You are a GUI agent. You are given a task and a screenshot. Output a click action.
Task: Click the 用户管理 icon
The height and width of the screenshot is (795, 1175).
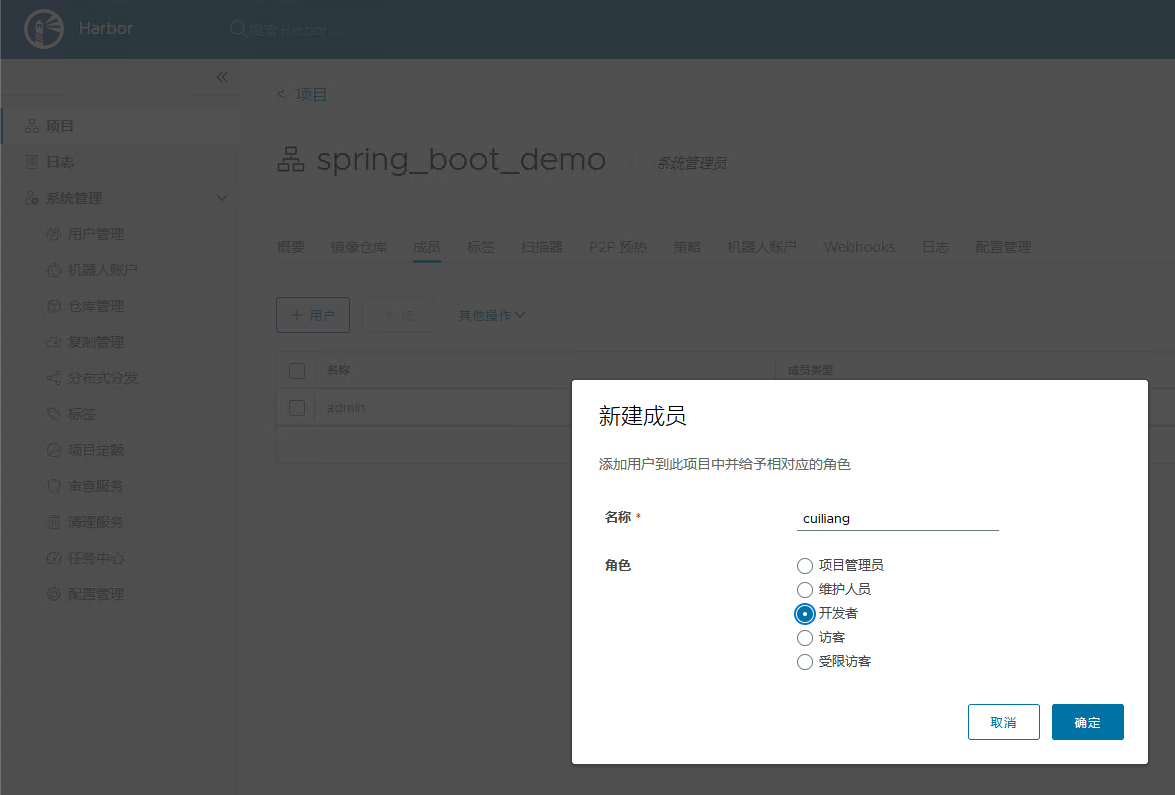pyautogui.click(x=54, y=234)
